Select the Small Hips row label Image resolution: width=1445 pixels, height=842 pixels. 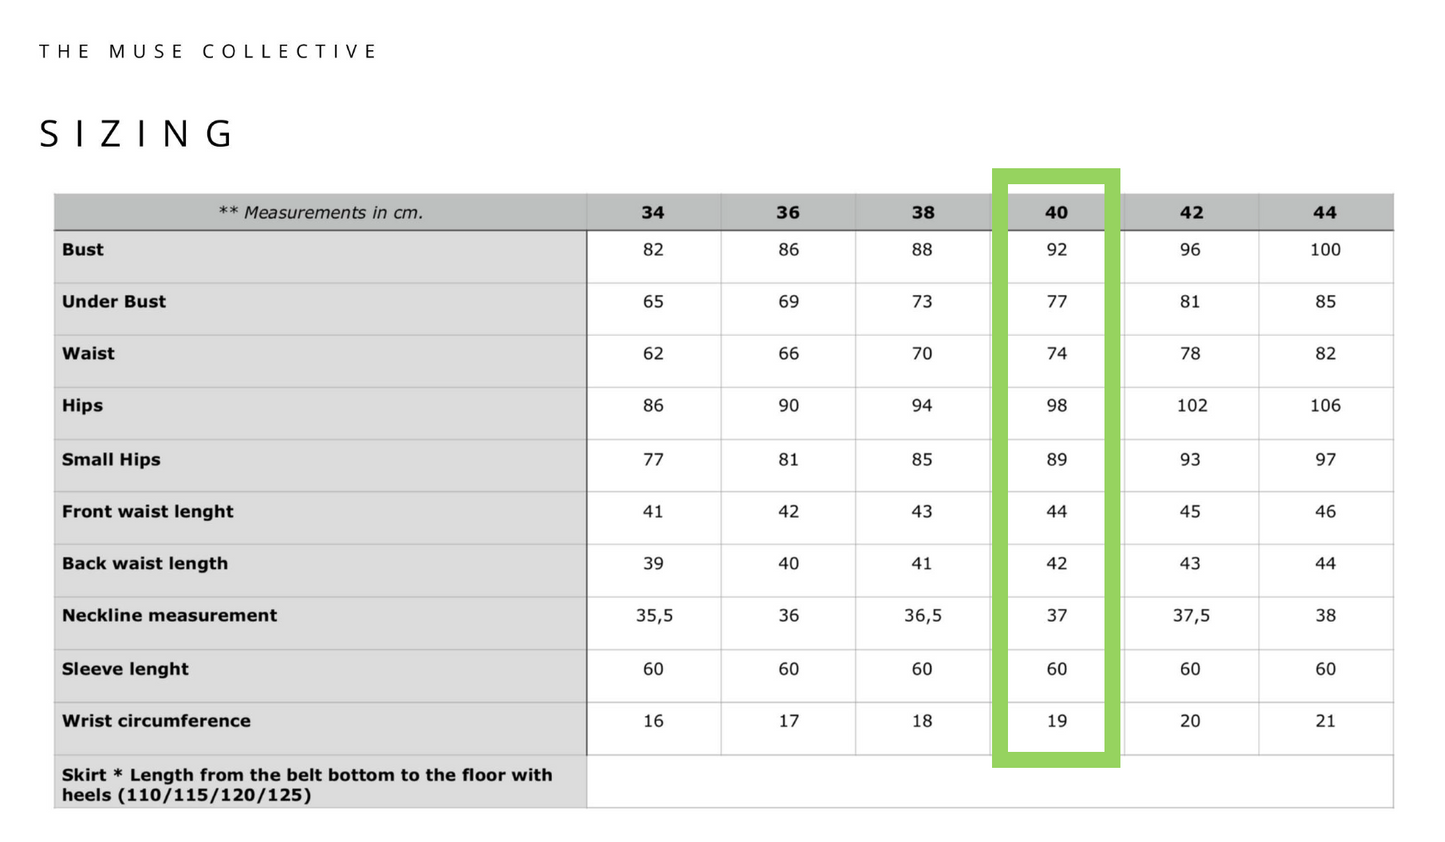pyautogui.click(x=111, y=459)
